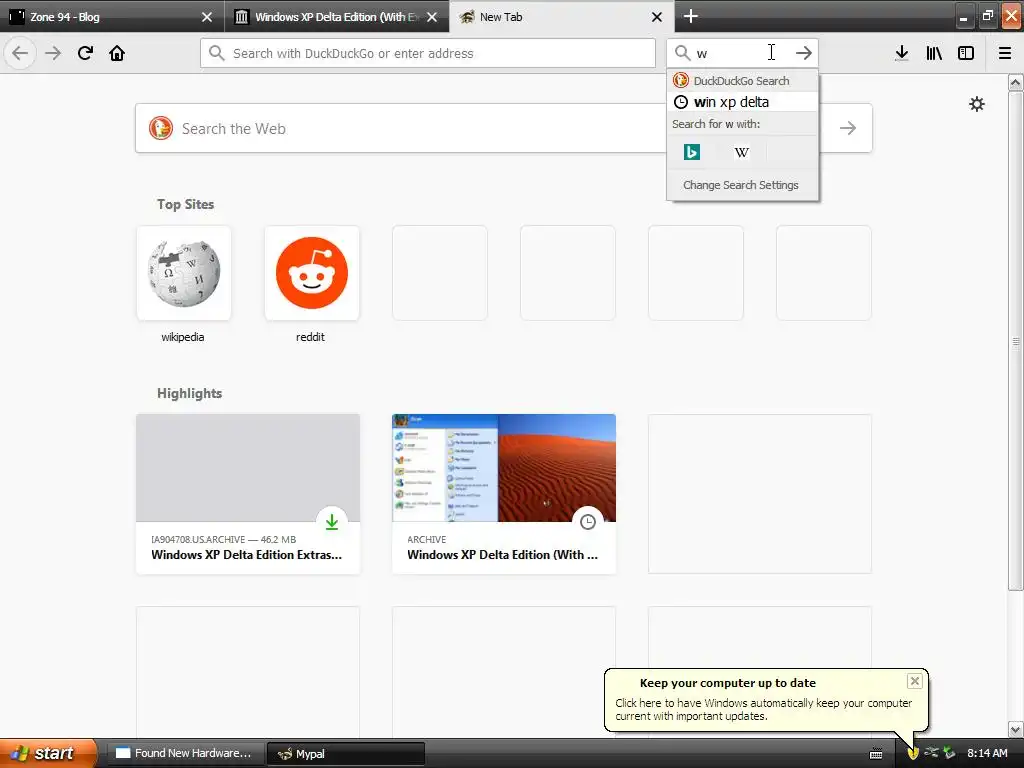
Task: Open new tab with plus button
Action: pyautogui.click(x=690, y=16)
